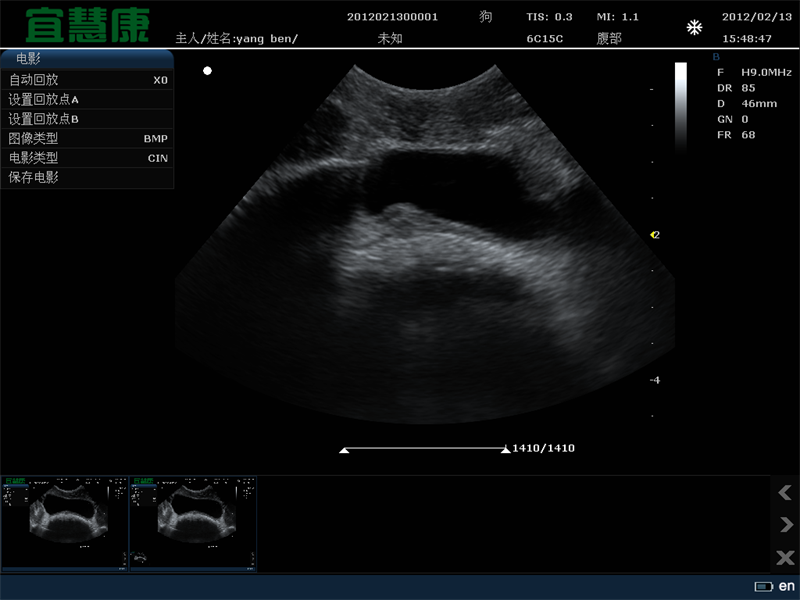The height and width of the screenshot is (600, 800).
Task: Click the owner name field yang ben
Action: coord(237,38)
